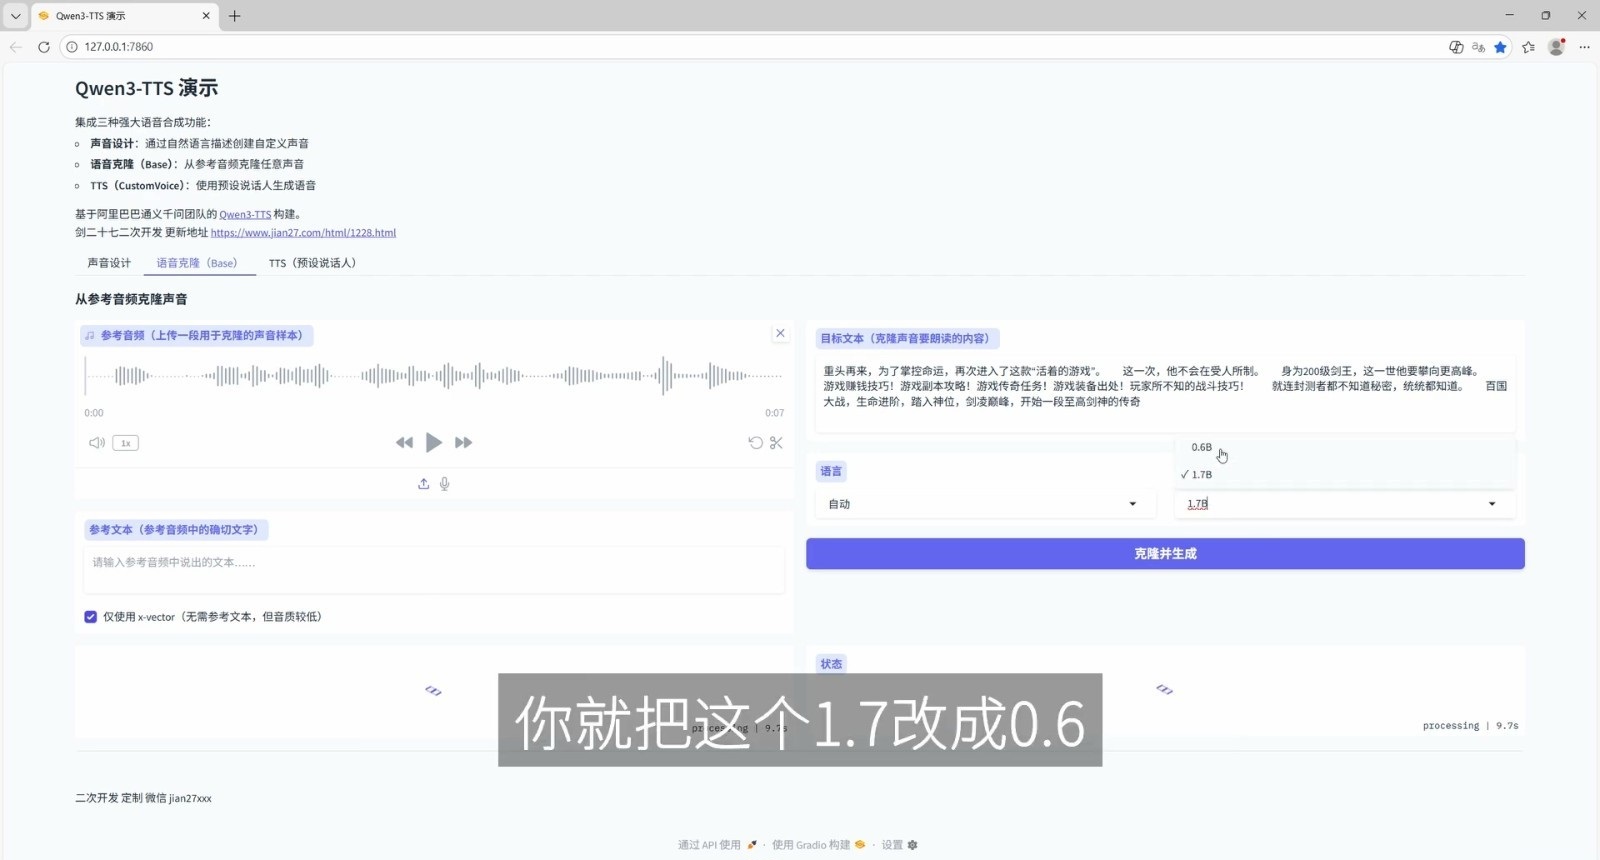Switch to the TTS (预设说话人) tab
This screenshot has width=1600, height=860.
312,263
